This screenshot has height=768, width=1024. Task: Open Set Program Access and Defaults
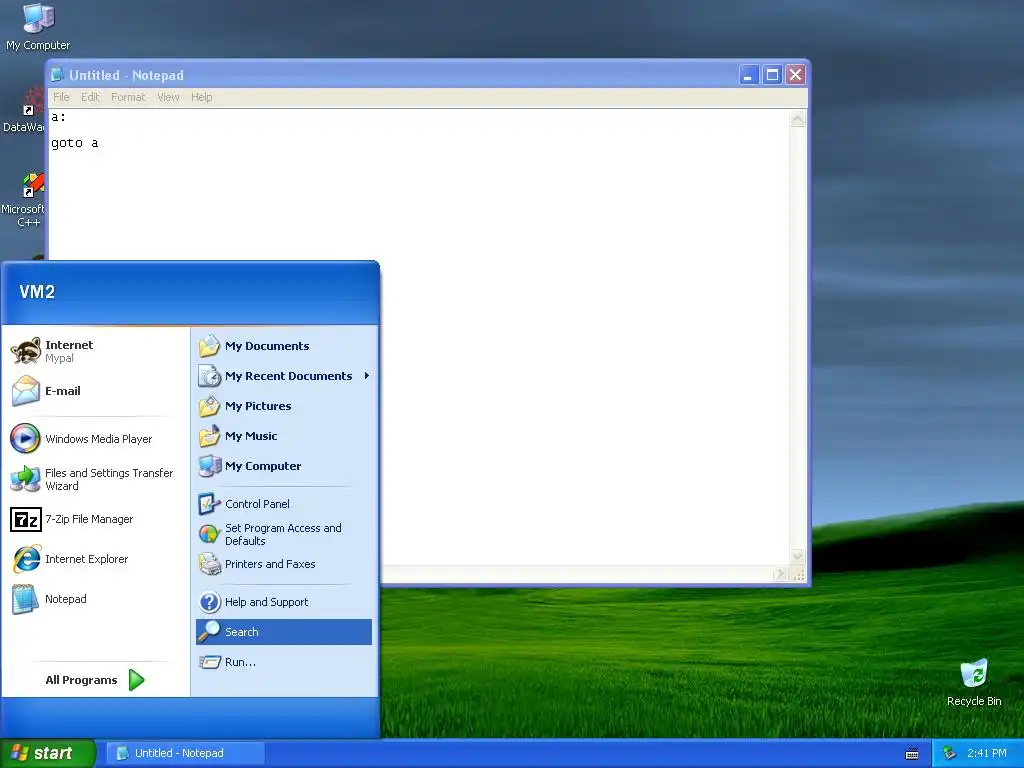[x=283, y=534]
